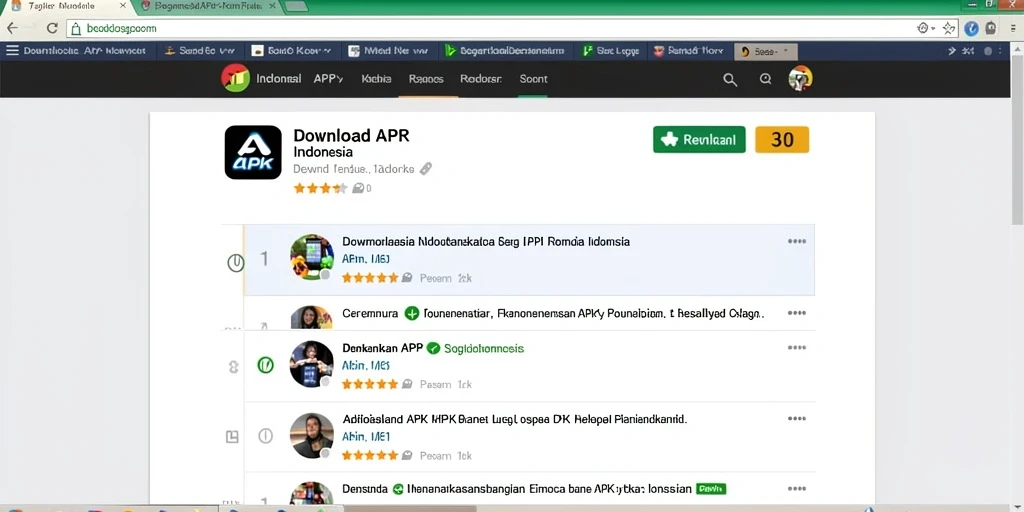
Task: Click the app star rating under Download APR
Action: (x=320, y=189)
